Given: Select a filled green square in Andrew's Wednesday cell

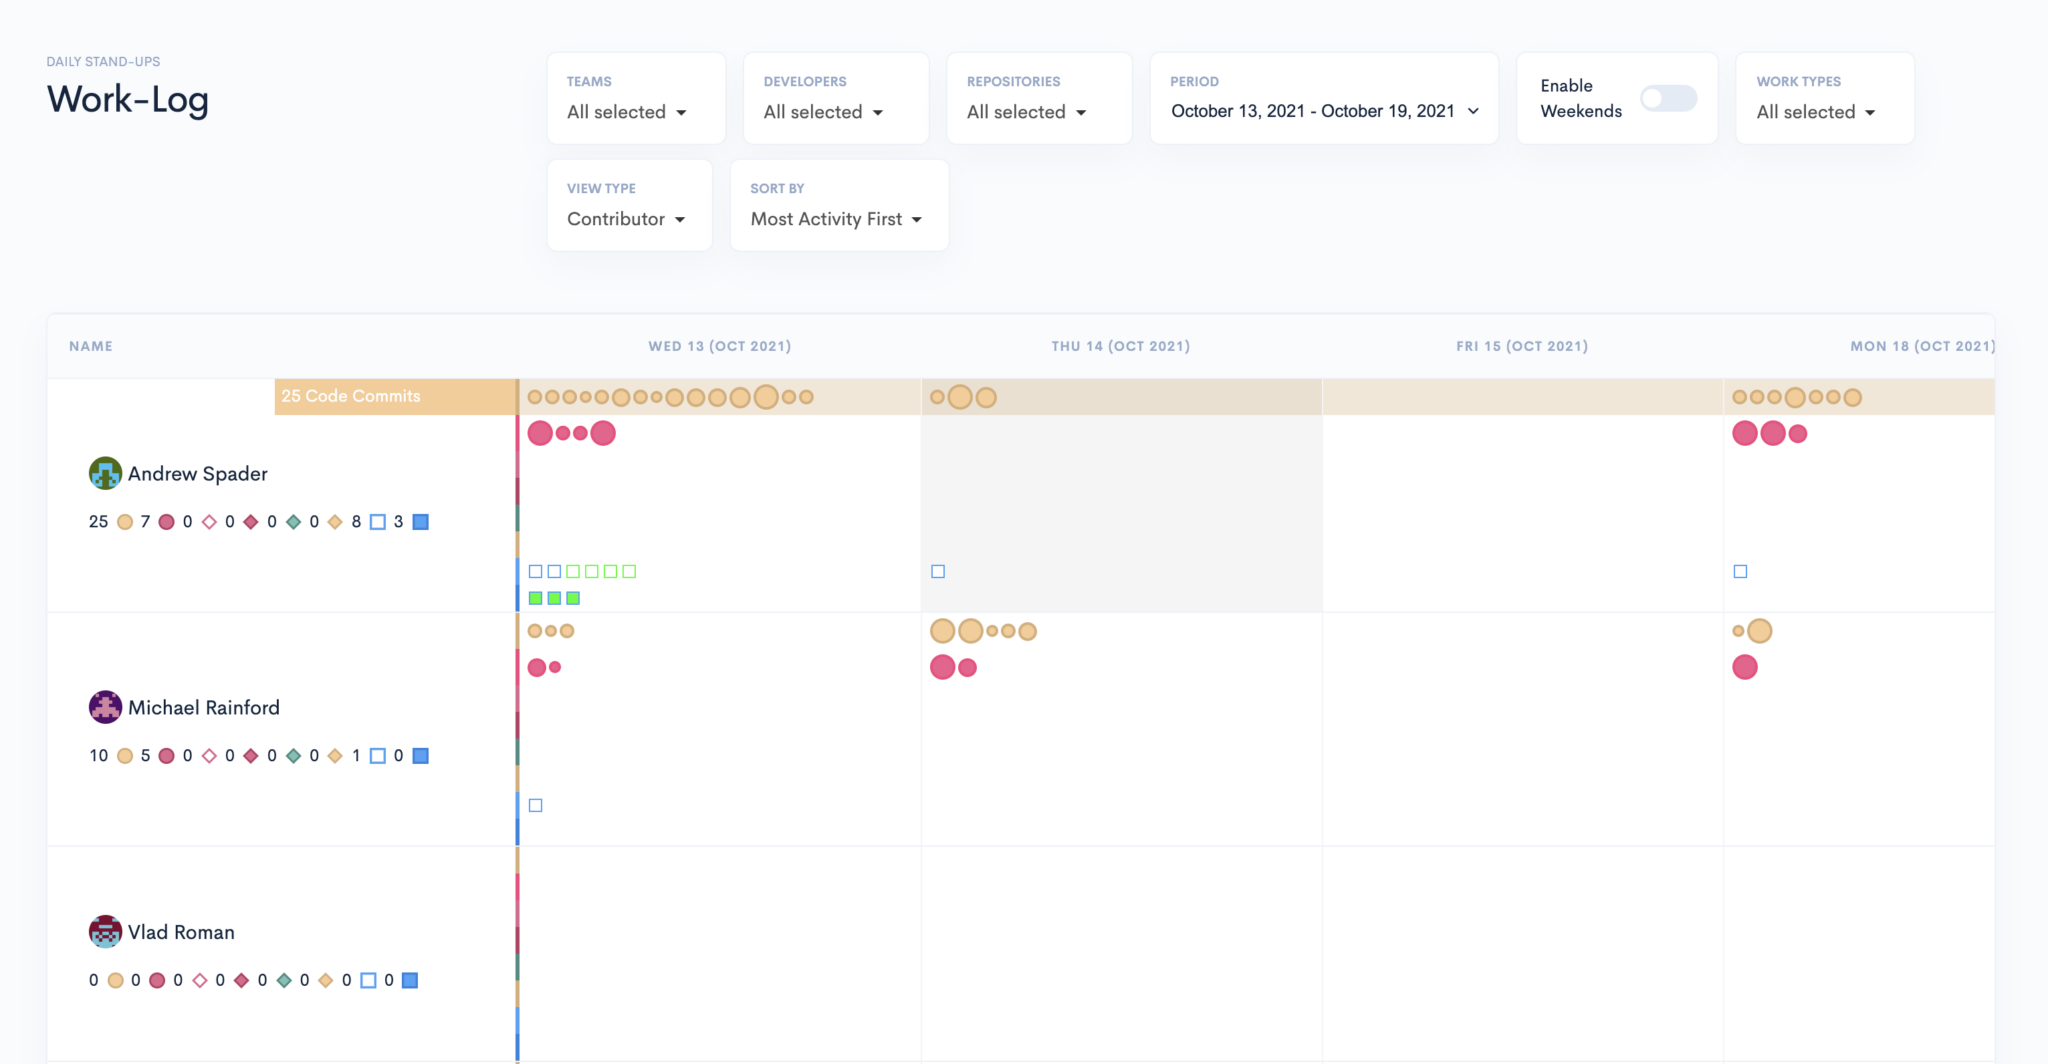Looking at the screenshot, I should tap(535, 597).
